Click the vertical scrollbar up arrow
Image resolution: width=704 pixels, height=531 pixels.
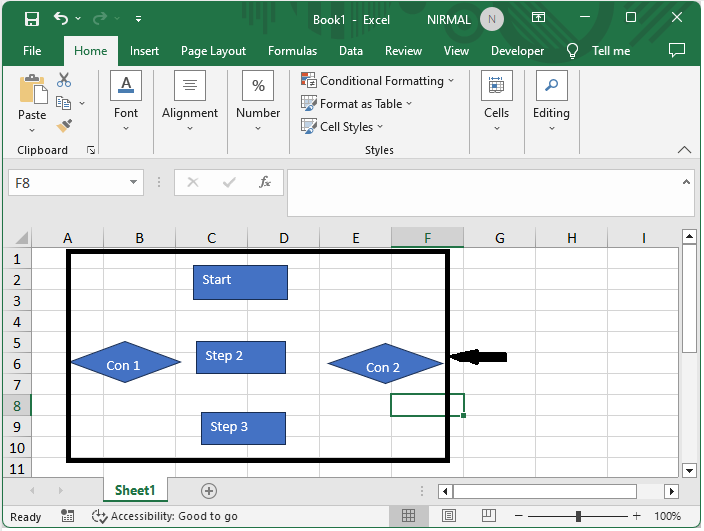689,236
